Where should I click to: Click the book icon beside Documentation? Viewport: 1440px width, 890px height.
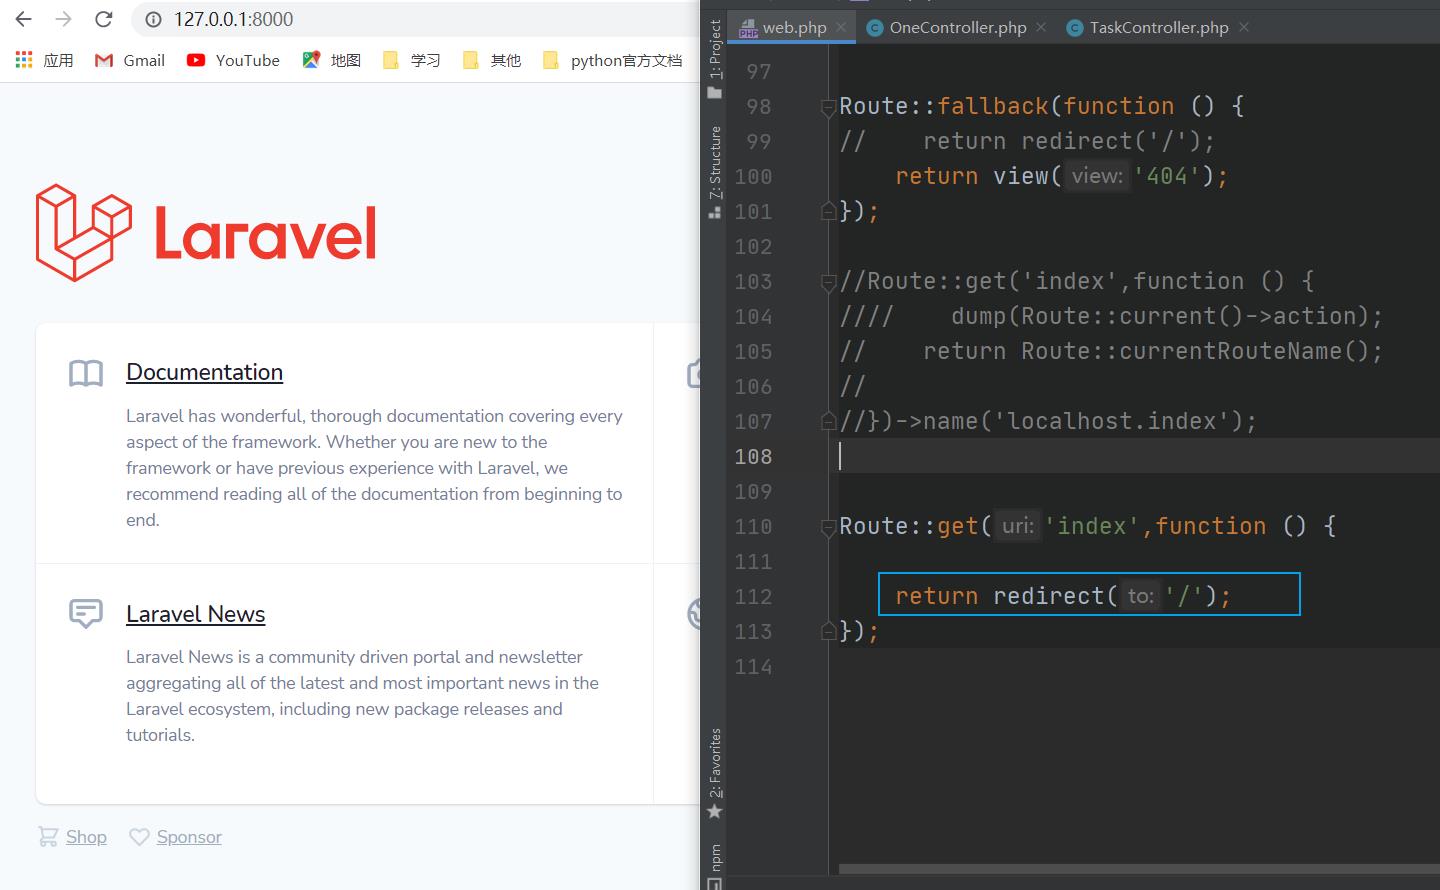tap(86, 373)
